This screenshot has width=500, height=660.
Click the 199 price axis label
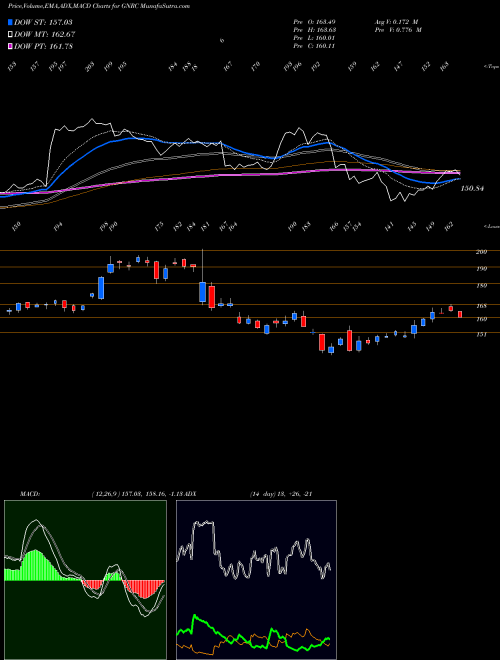click(x=481, y=269)
